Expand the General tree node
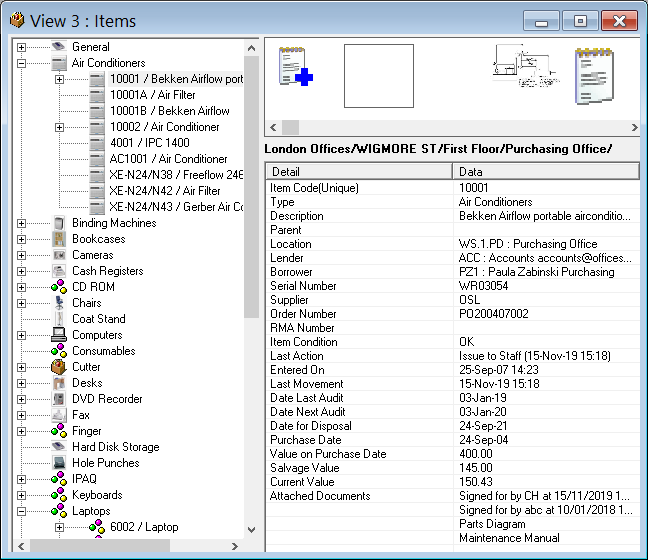648x560 pixels. coord(21,47)
